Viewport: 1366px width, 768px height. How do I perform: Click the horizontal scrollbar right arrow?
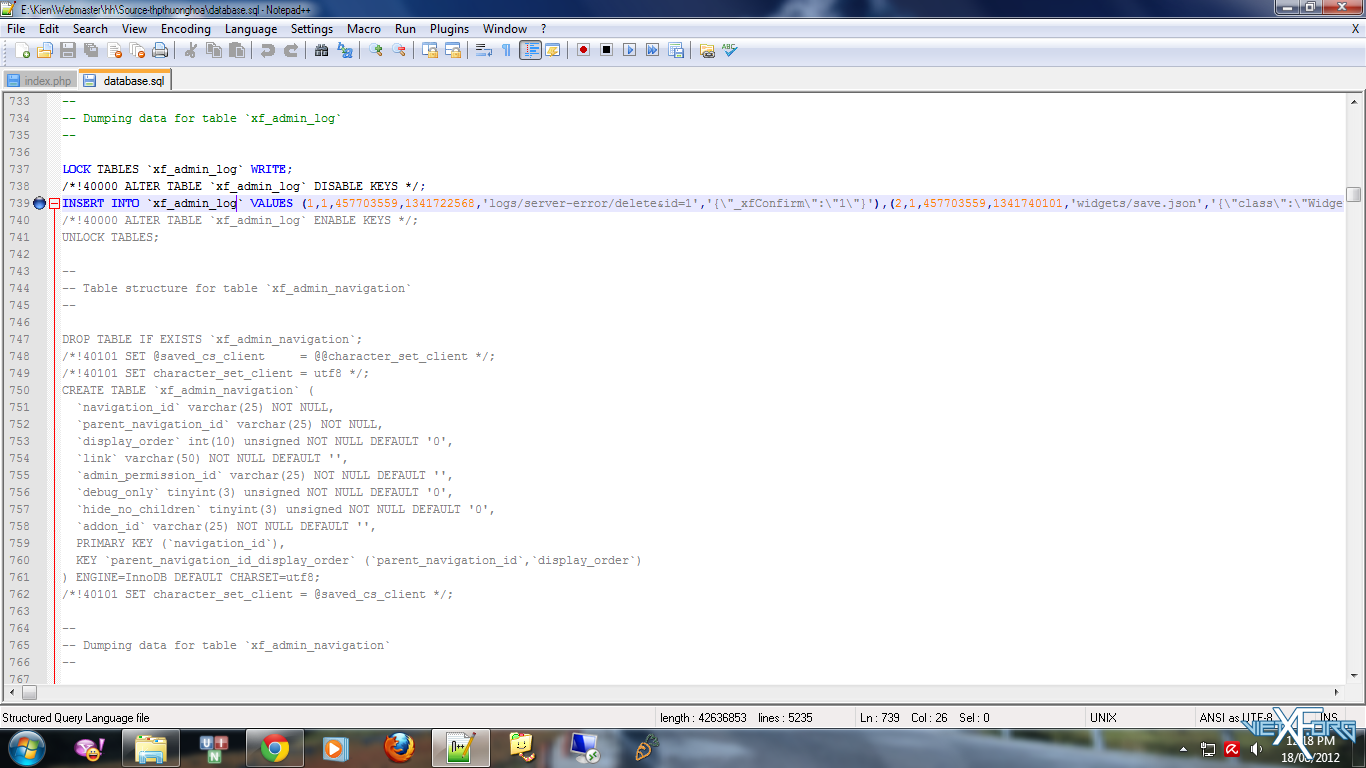click(x=1337, y=692)
